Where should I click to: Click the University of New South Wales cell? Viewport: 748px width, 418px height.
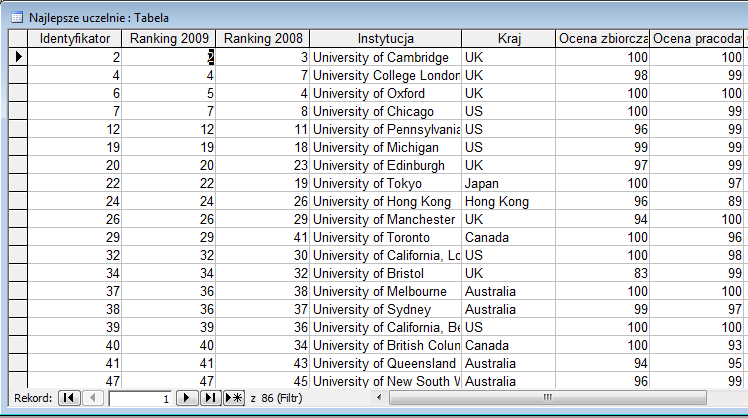point(385,381)
